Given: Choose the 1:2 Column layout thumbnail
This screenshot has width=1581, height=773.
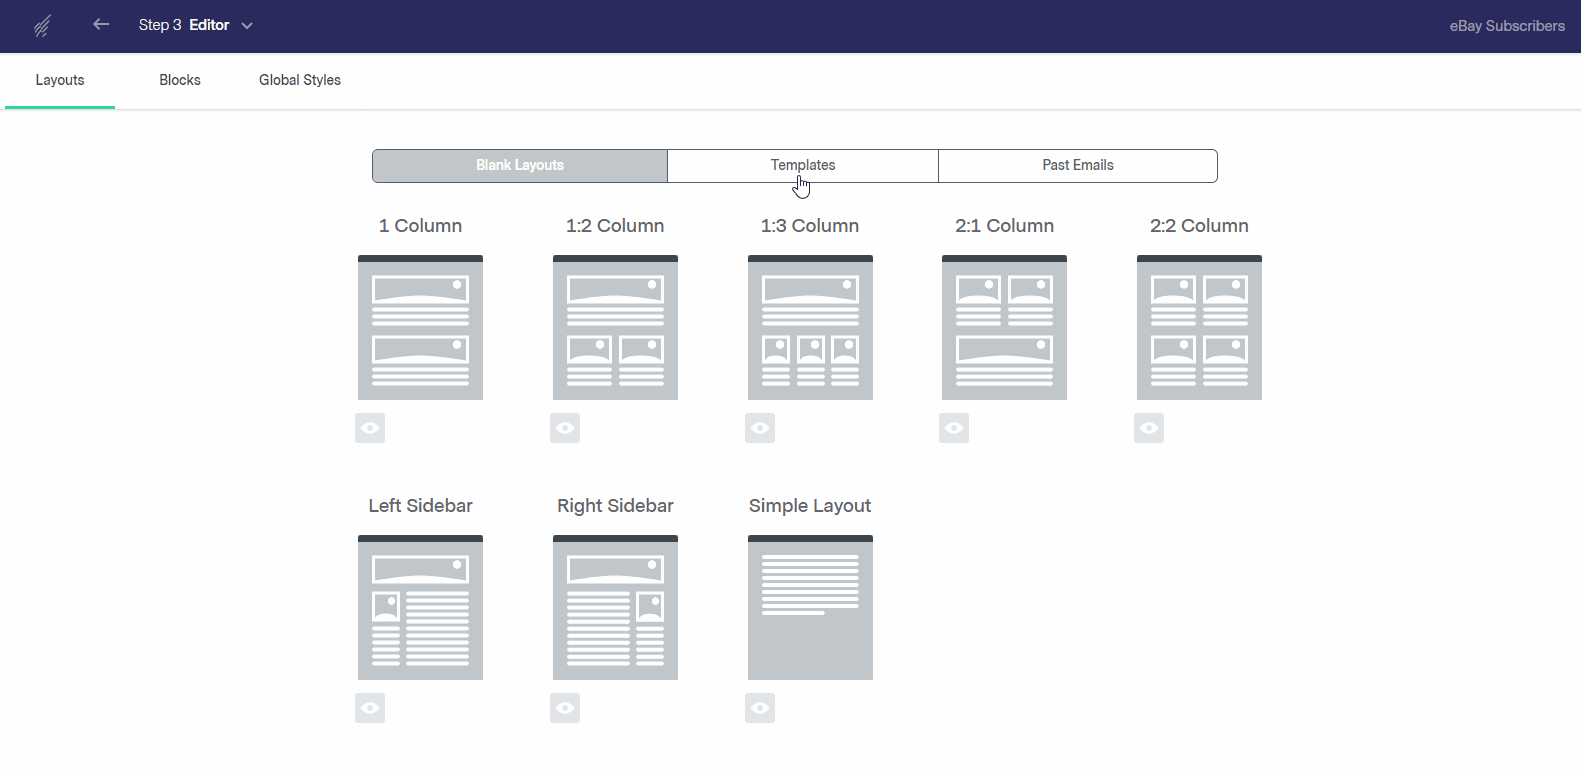Looking at the screenshot, I should 615,328.
